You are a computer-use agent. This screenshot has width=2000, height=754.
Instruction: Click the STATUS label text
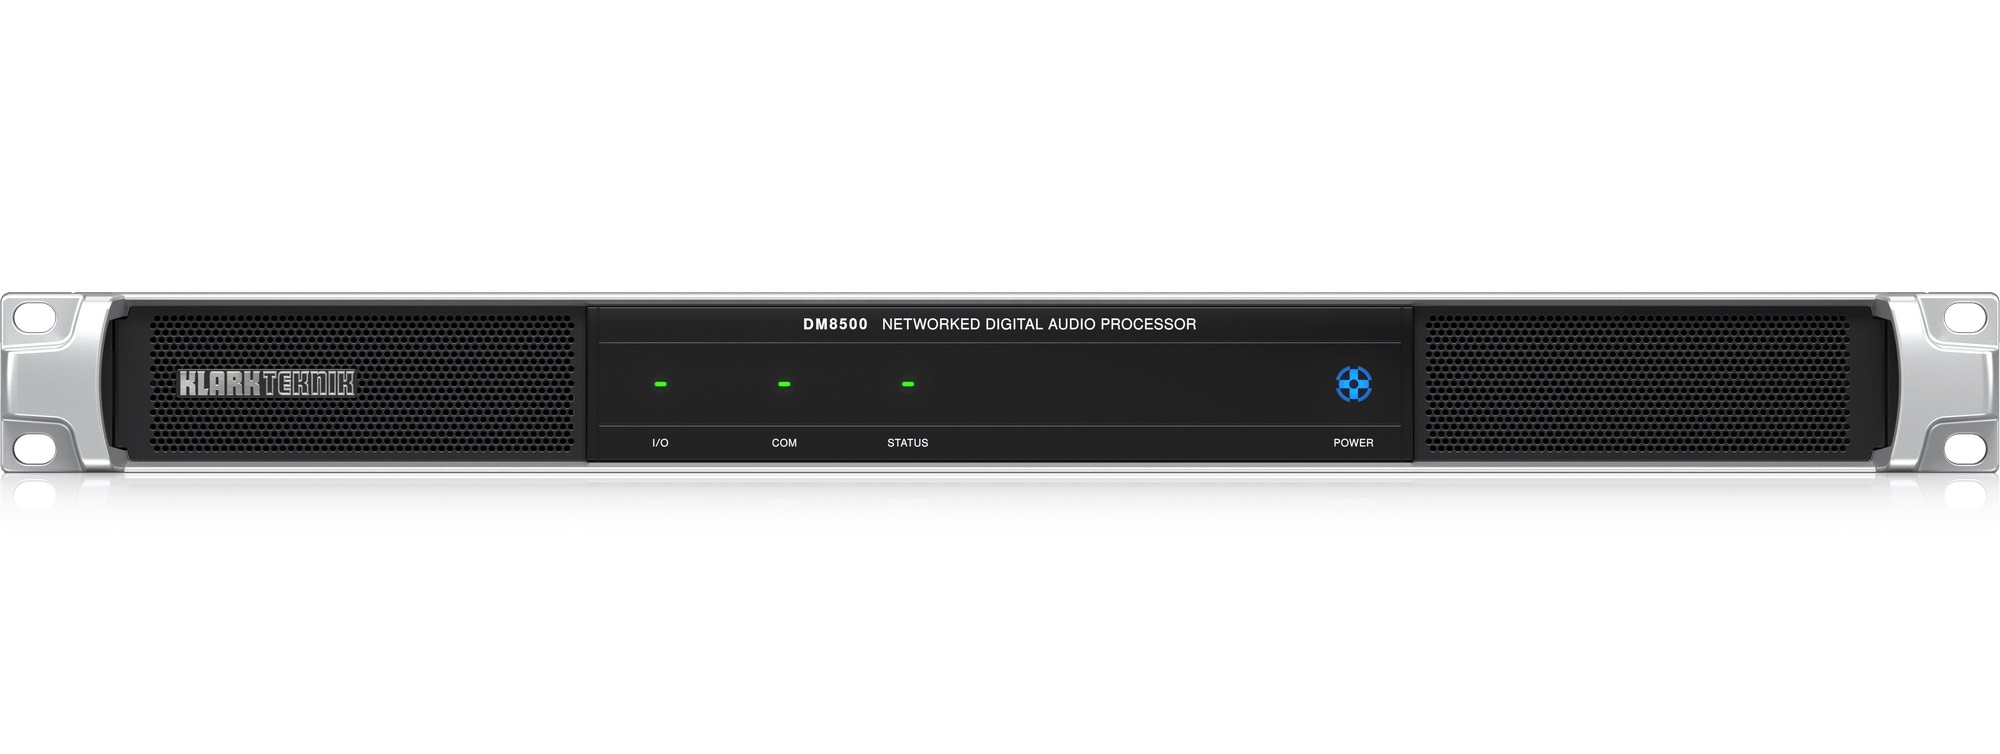908,443
